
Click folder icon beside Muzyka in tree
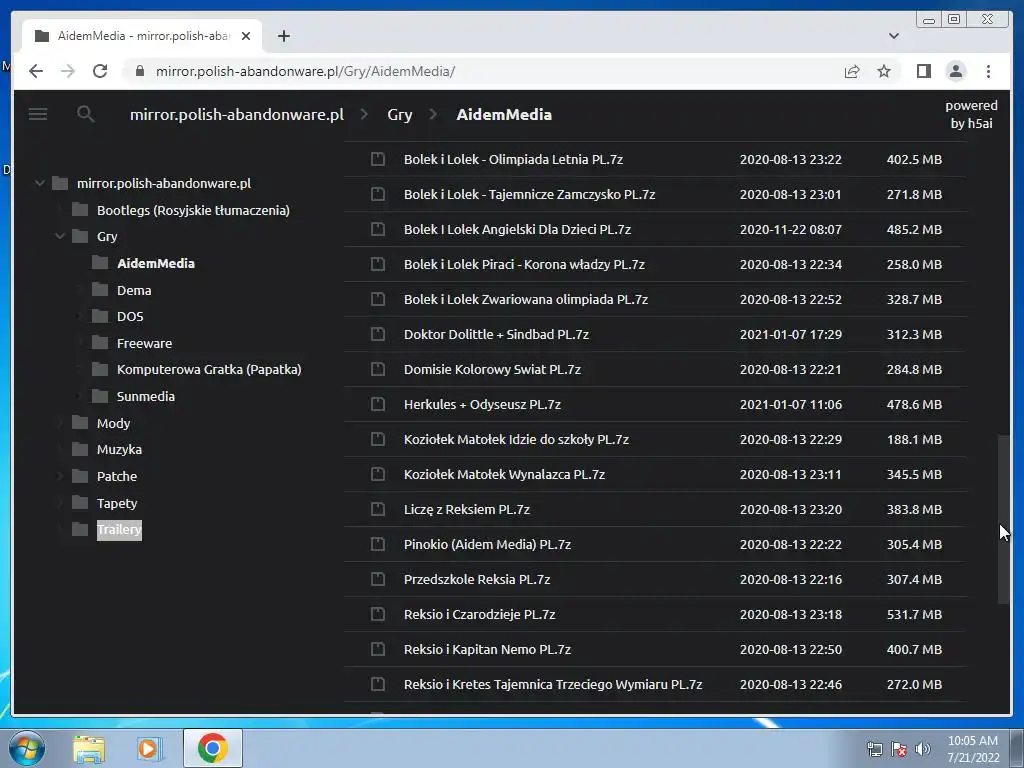point(80,449)
